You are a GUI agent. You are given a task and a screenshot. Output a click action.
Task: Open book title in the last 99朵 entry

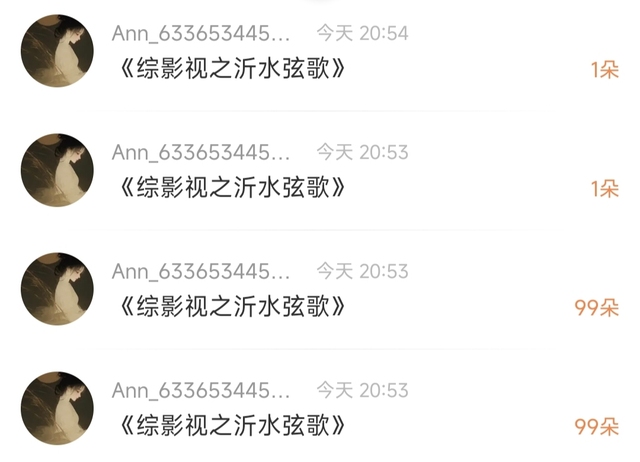pos(233,425)
